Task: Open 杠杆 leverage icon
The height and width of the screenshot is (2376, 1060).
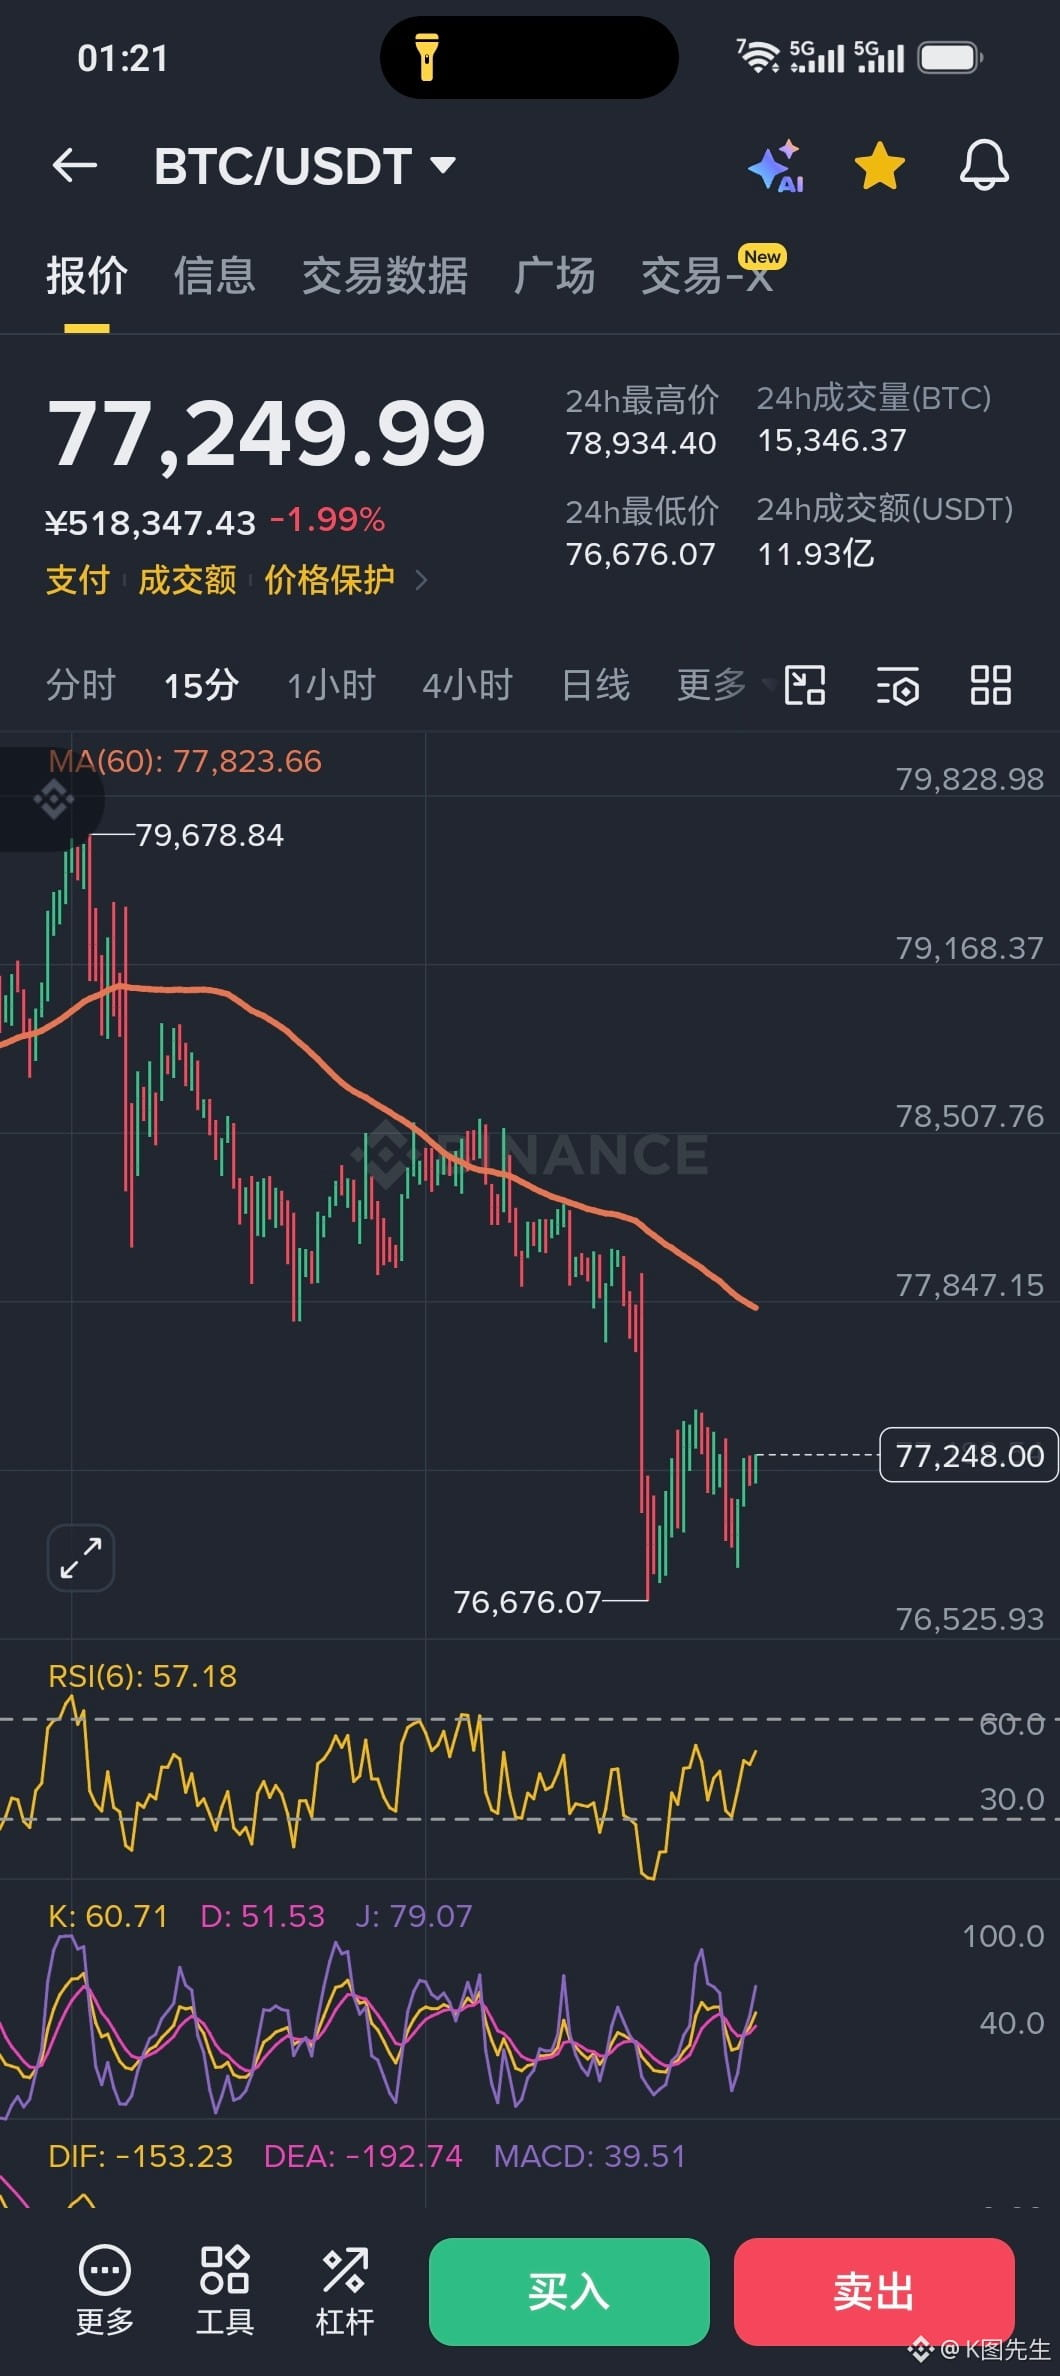Action: pyautogui.click(x=345, y=2289)
